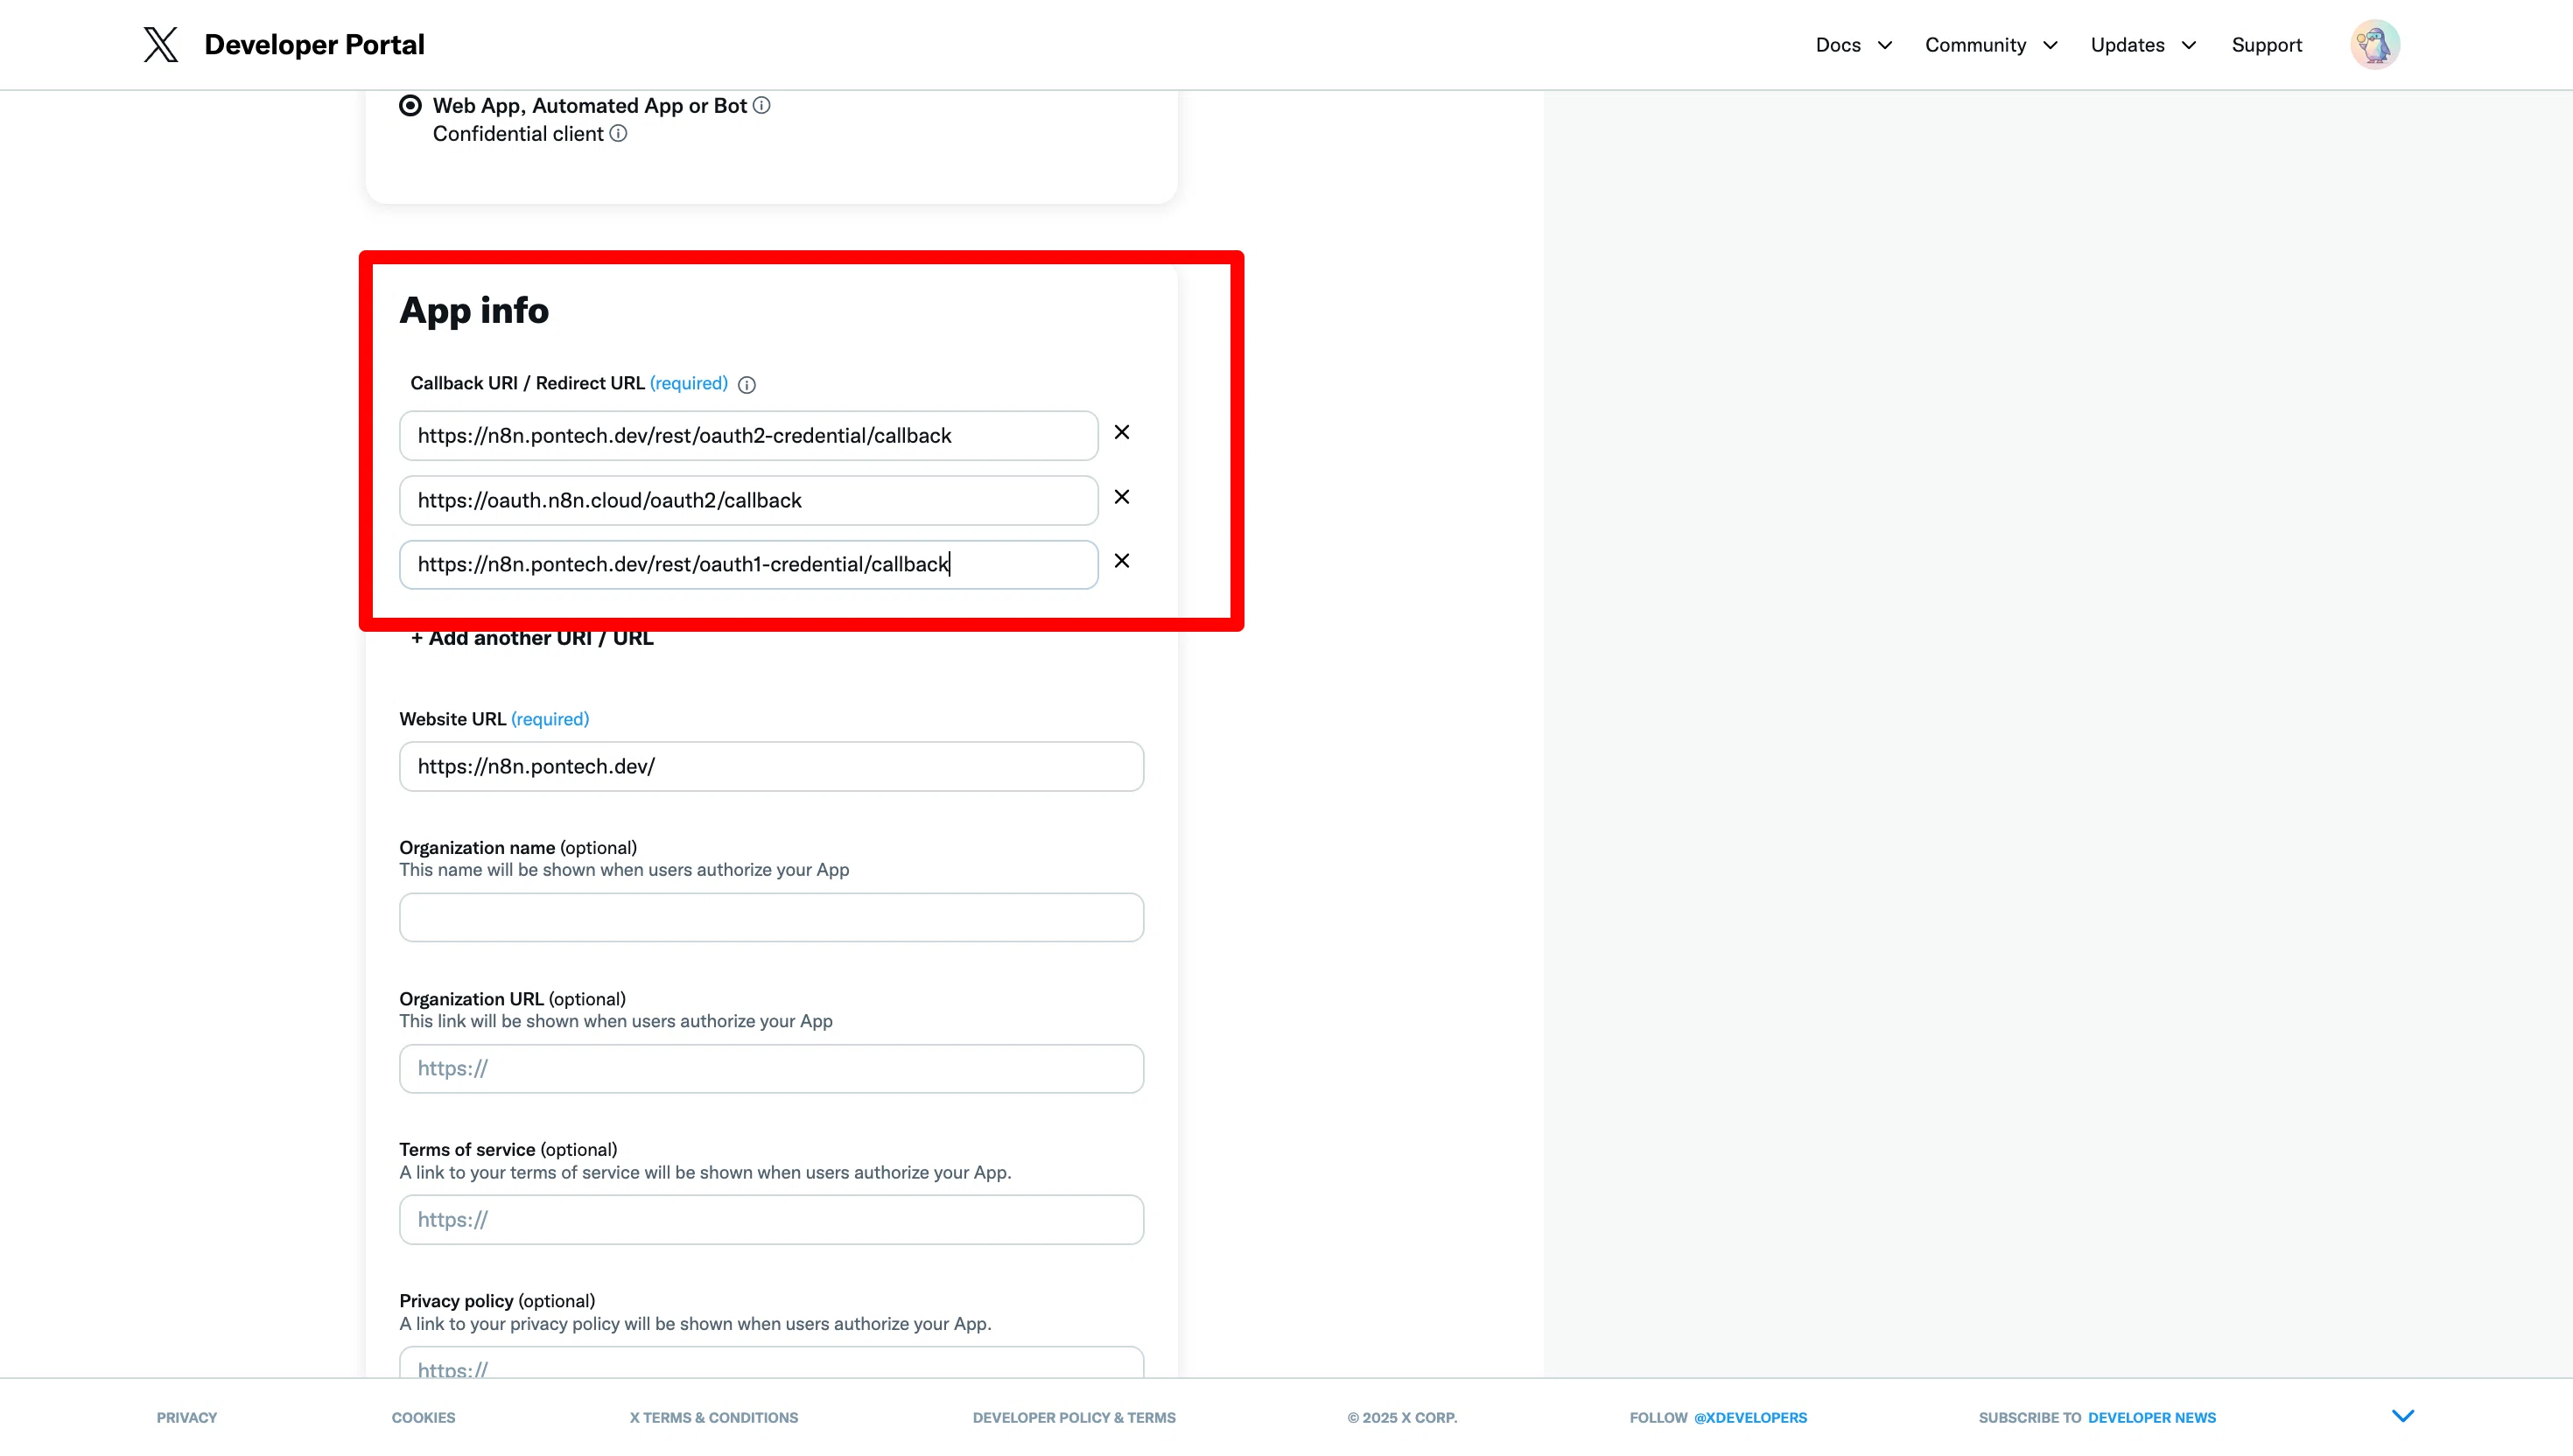Focus the Organization URL field
The image size is (2573, 1456).
771,1069
